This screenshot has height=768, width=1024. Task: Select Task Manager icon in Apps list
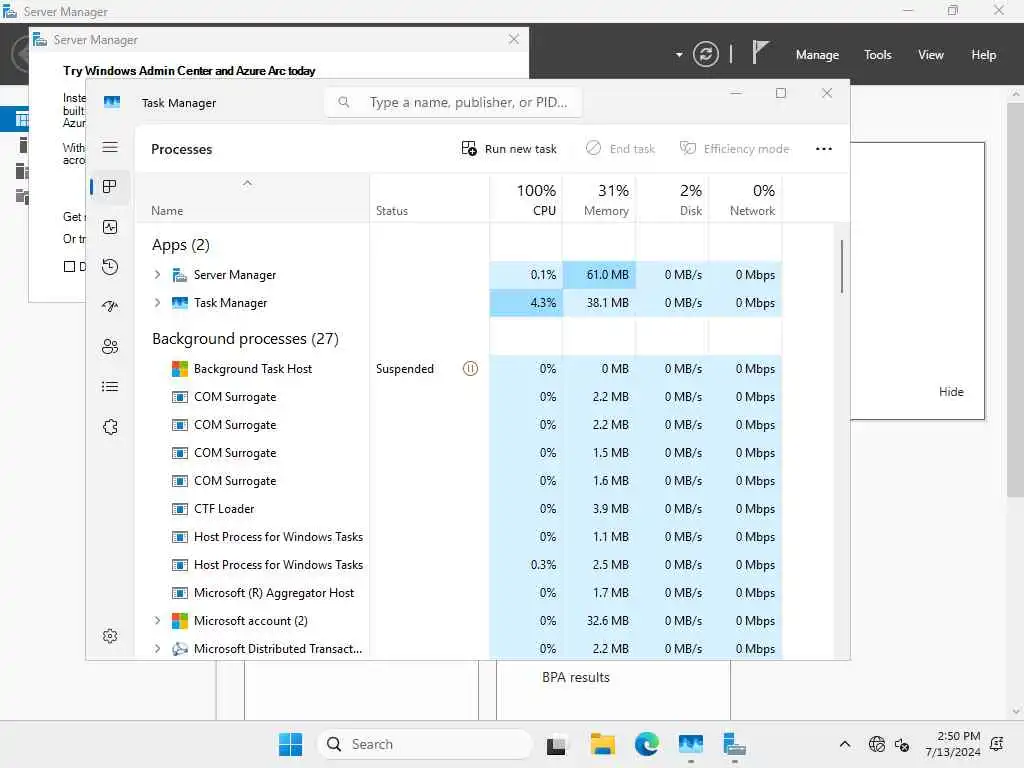pyautogui.click(x=180, y=303)
